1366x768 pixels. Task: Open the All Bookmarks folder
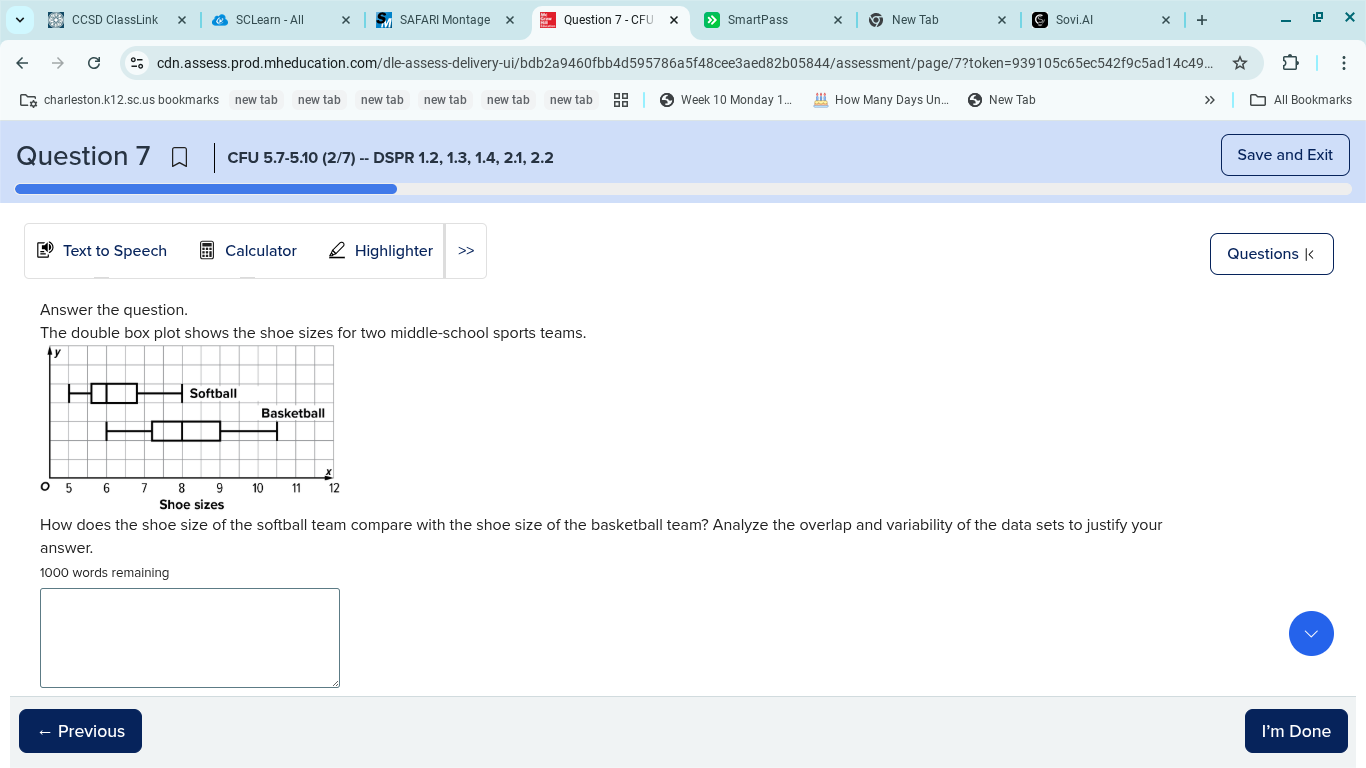[x=1301, y=100]
